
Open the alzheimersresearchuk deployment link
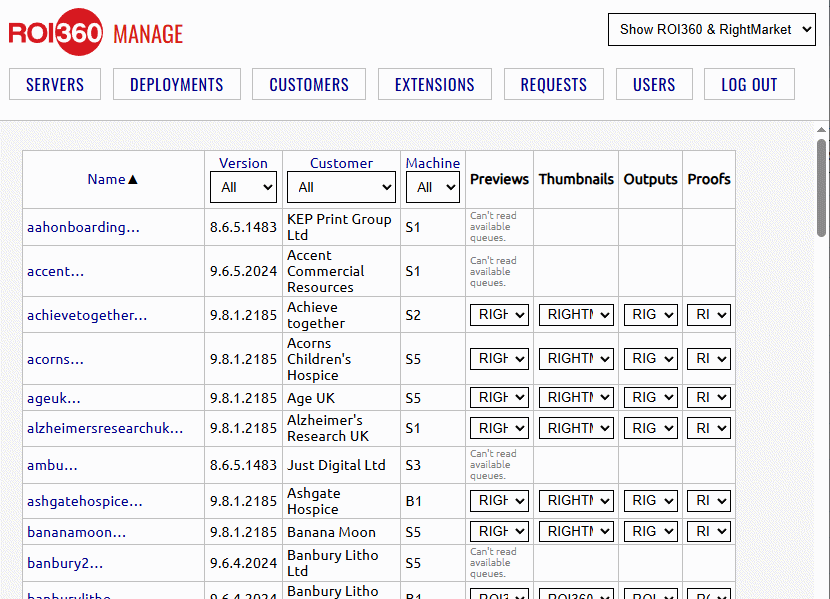pos(105,428)
